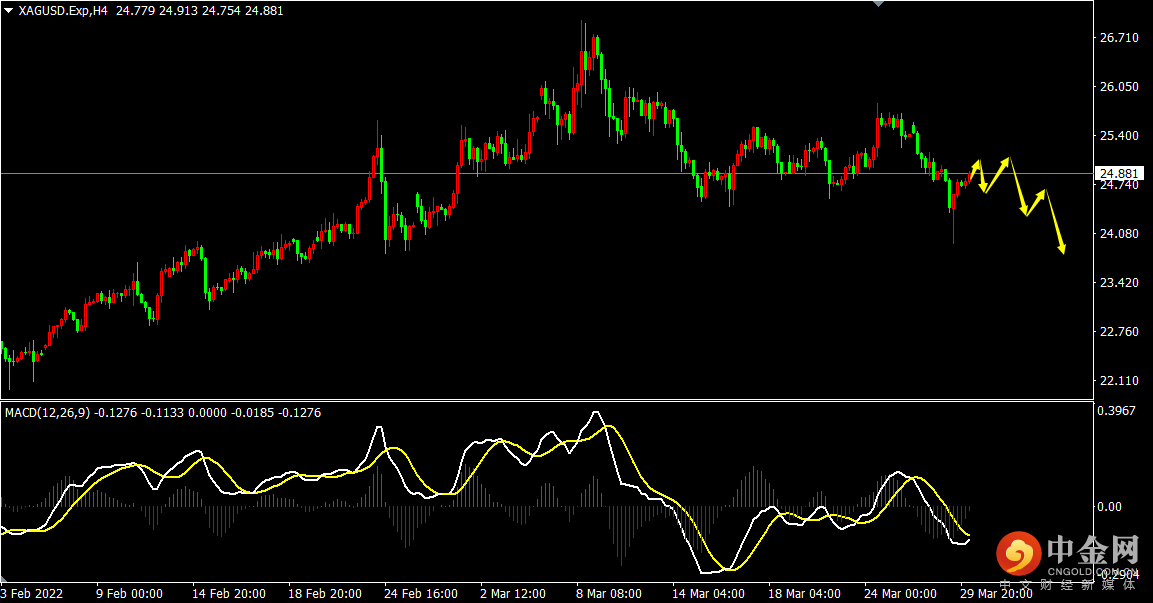1153x603 pixels.
Task: Open the chart dropdown triangle beside XAGUSD.Exp,H4
Action: pyautogui.click(x=8, y=11)
